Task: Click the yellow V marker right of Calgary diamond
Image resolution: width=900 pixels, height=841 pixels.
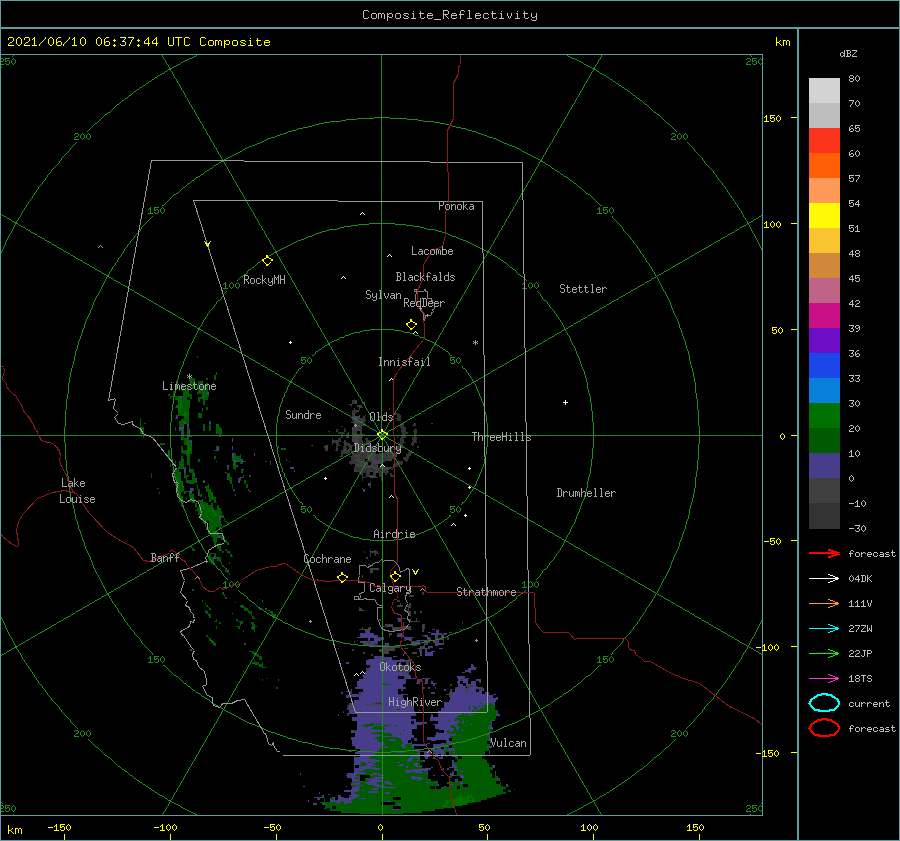Action: coord(415,572)
